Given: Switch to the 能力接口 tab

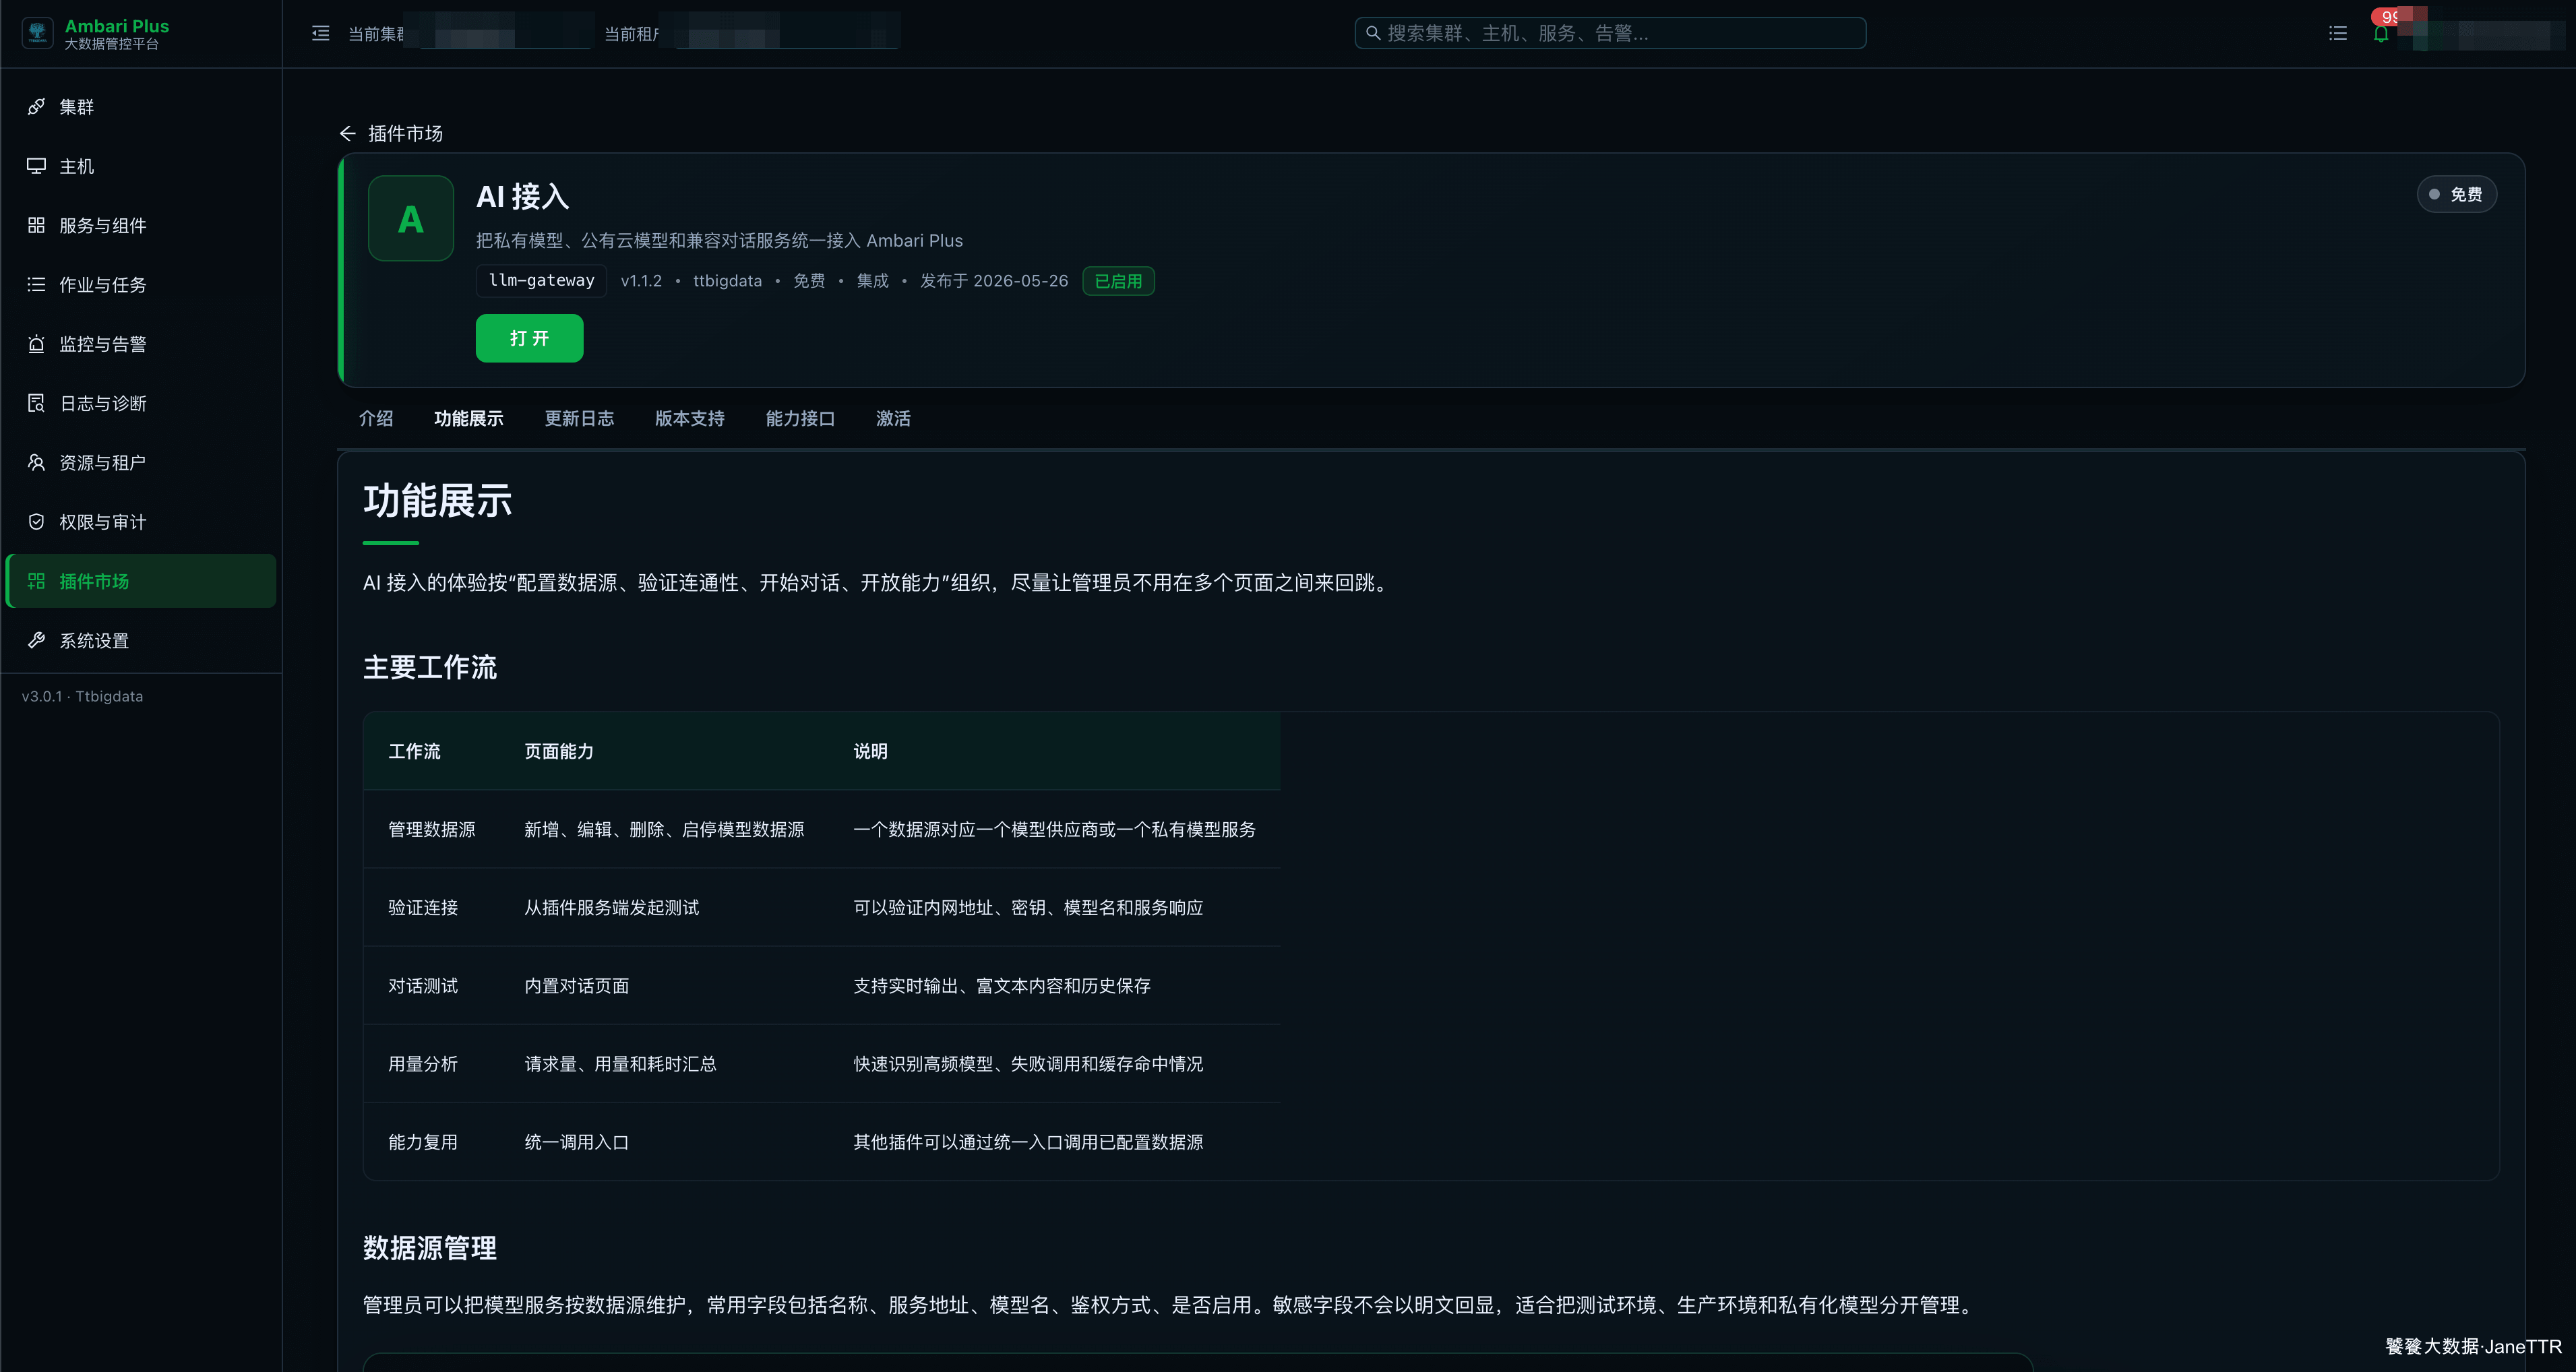Looking at the screenshot, I should [x=800, y=418].
